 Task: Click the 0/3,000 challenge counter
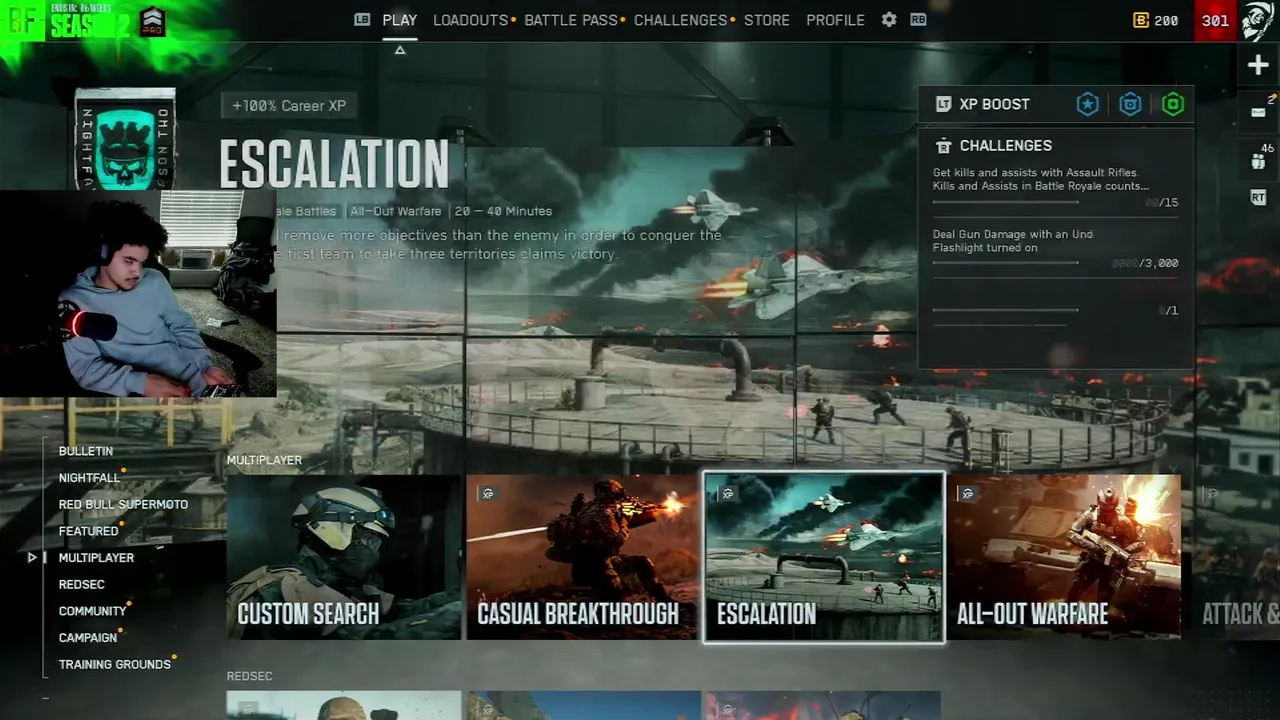pyautogui.click(x=1146, y=264)
